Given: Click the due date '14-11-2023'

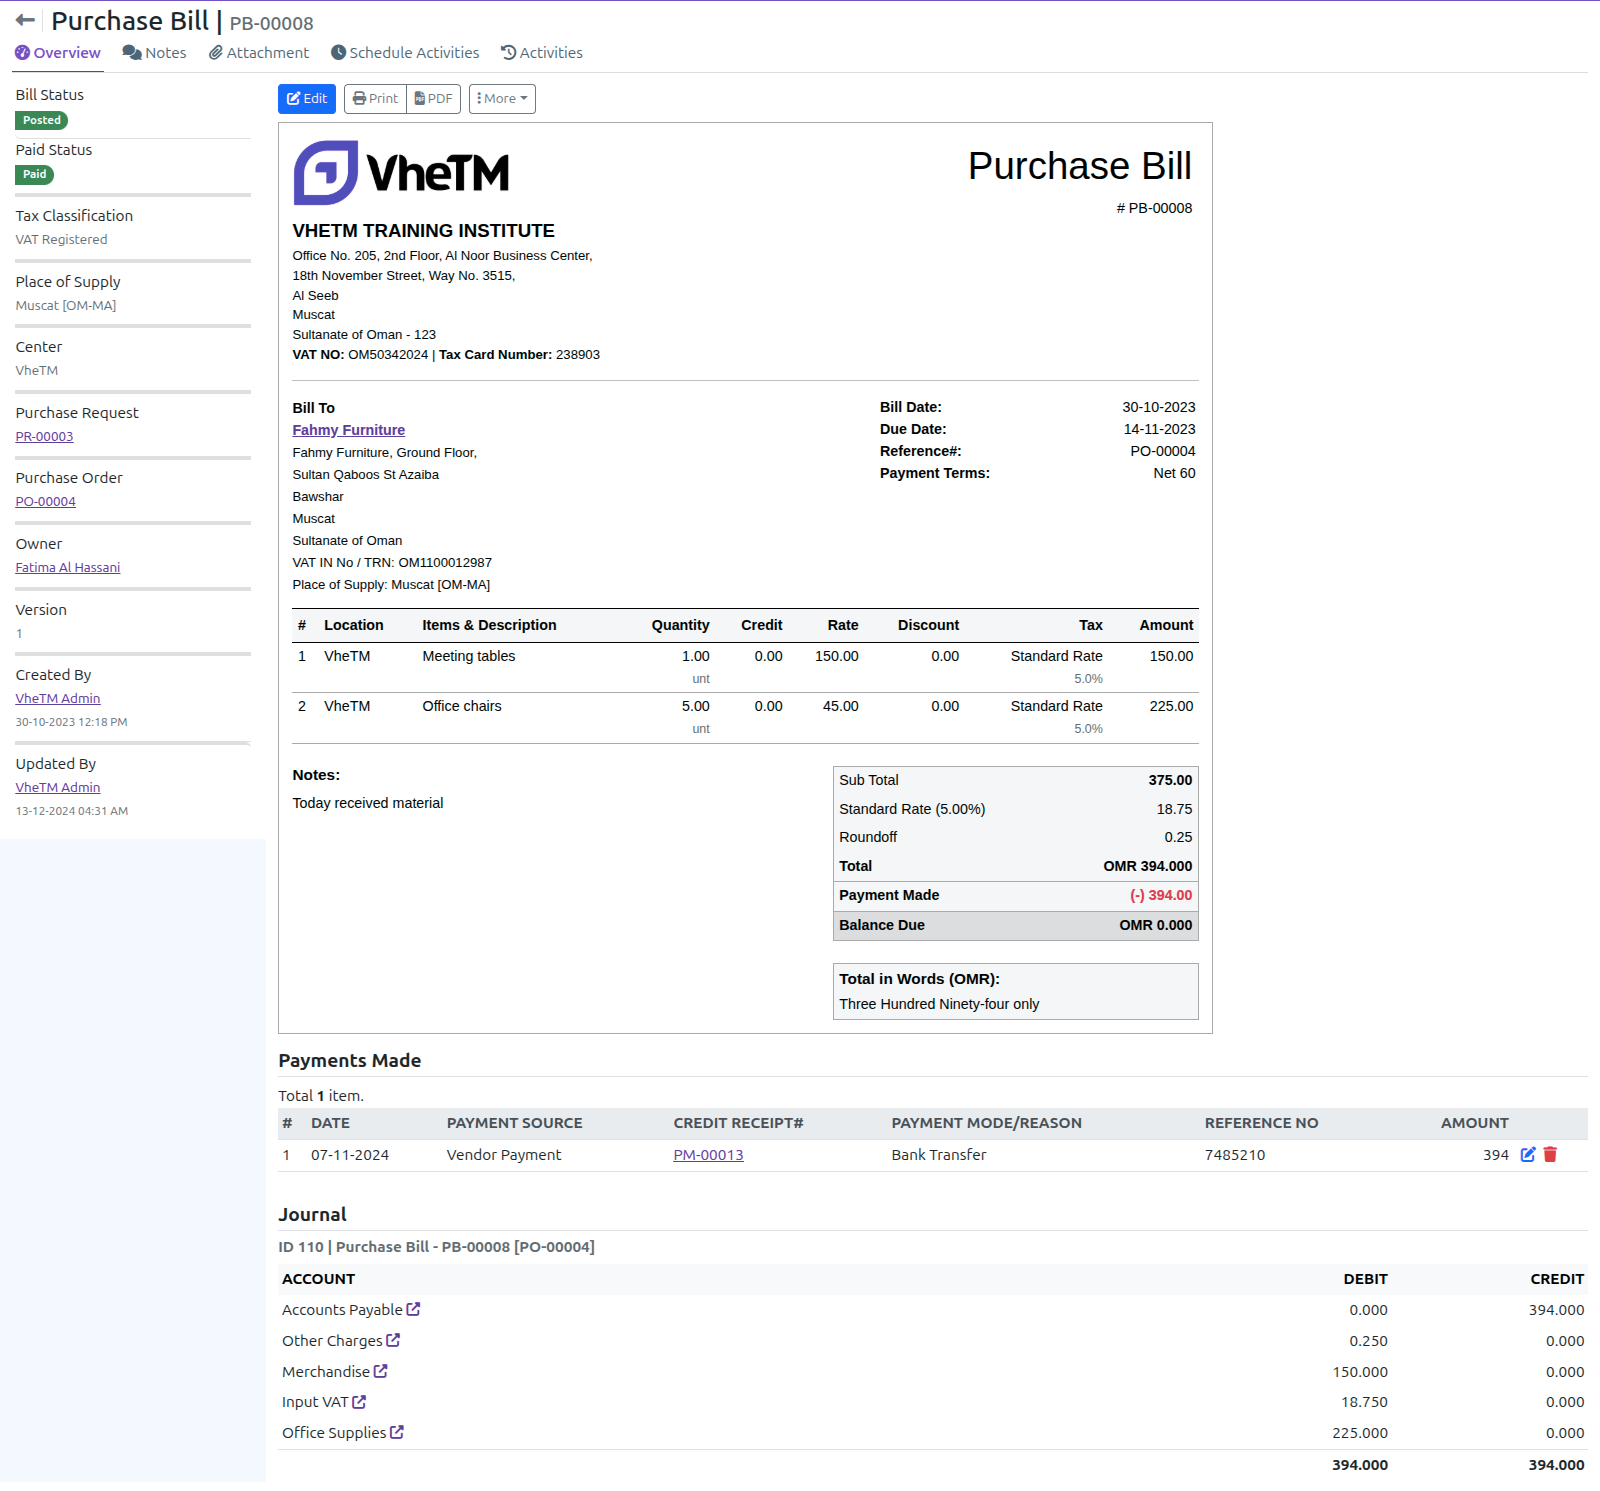Looking at the screenshot, I should click(1159, 429).
